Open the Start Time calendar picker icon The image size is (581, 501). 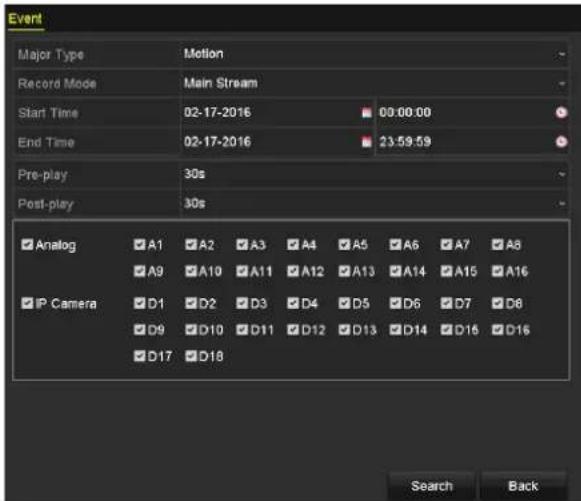coord(366,113)
